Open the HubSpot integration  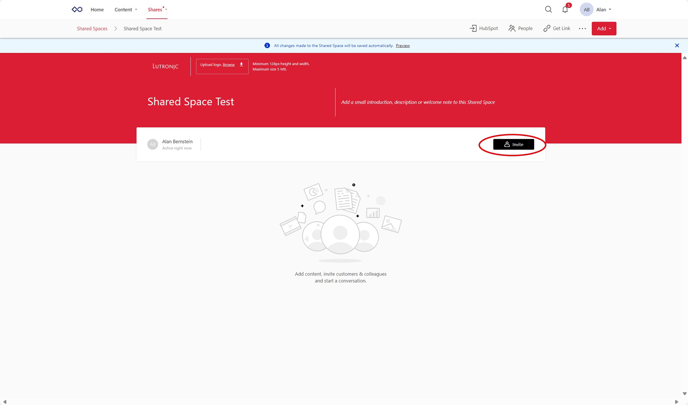point(484,29)
